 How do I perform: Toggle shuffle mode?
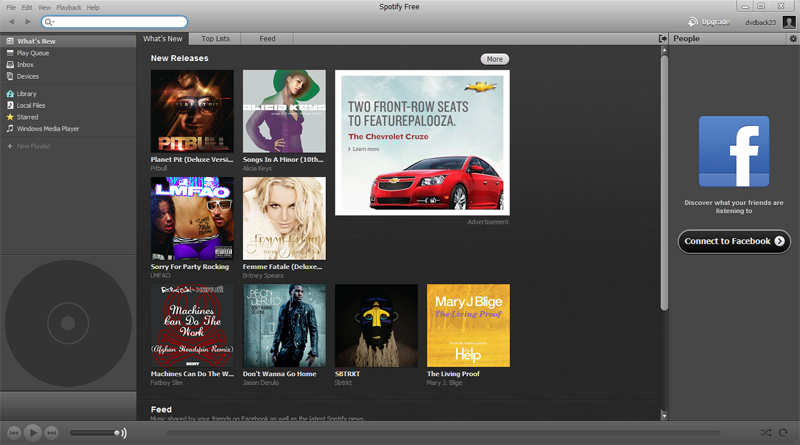[x=766, y=433]
